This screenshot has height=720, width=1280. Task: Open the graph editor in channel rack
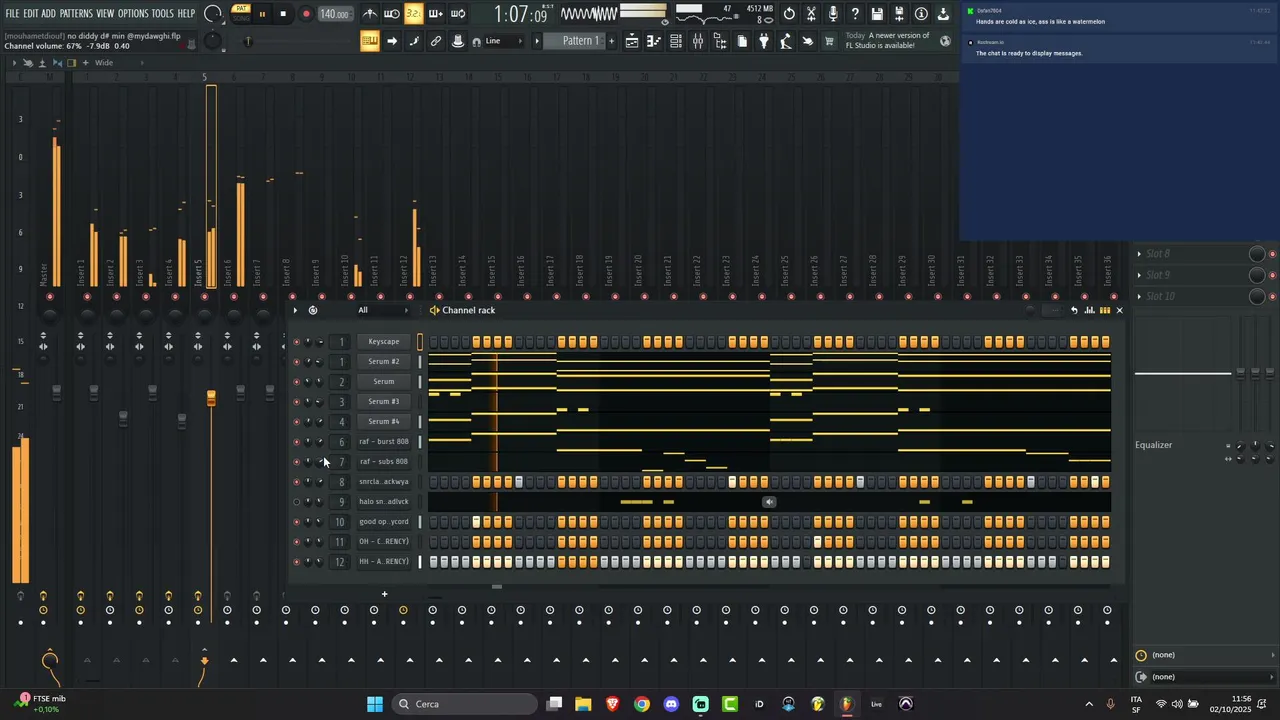(1089, 310)
